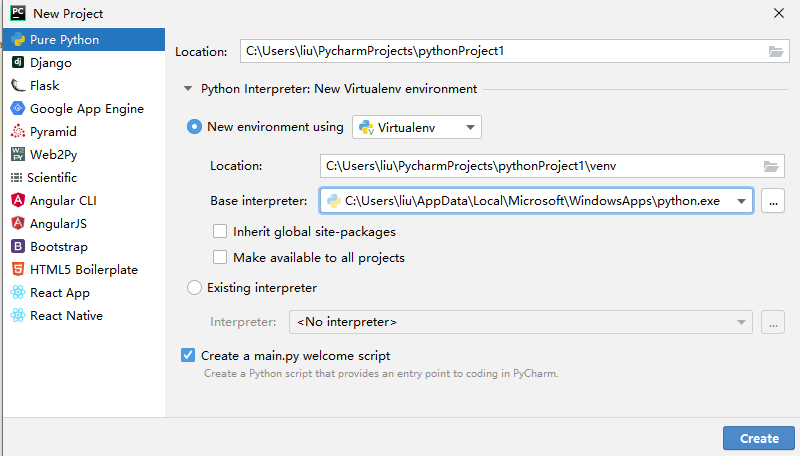Click the venv Location text field
The image size is (800, 456).
point(540,166)
